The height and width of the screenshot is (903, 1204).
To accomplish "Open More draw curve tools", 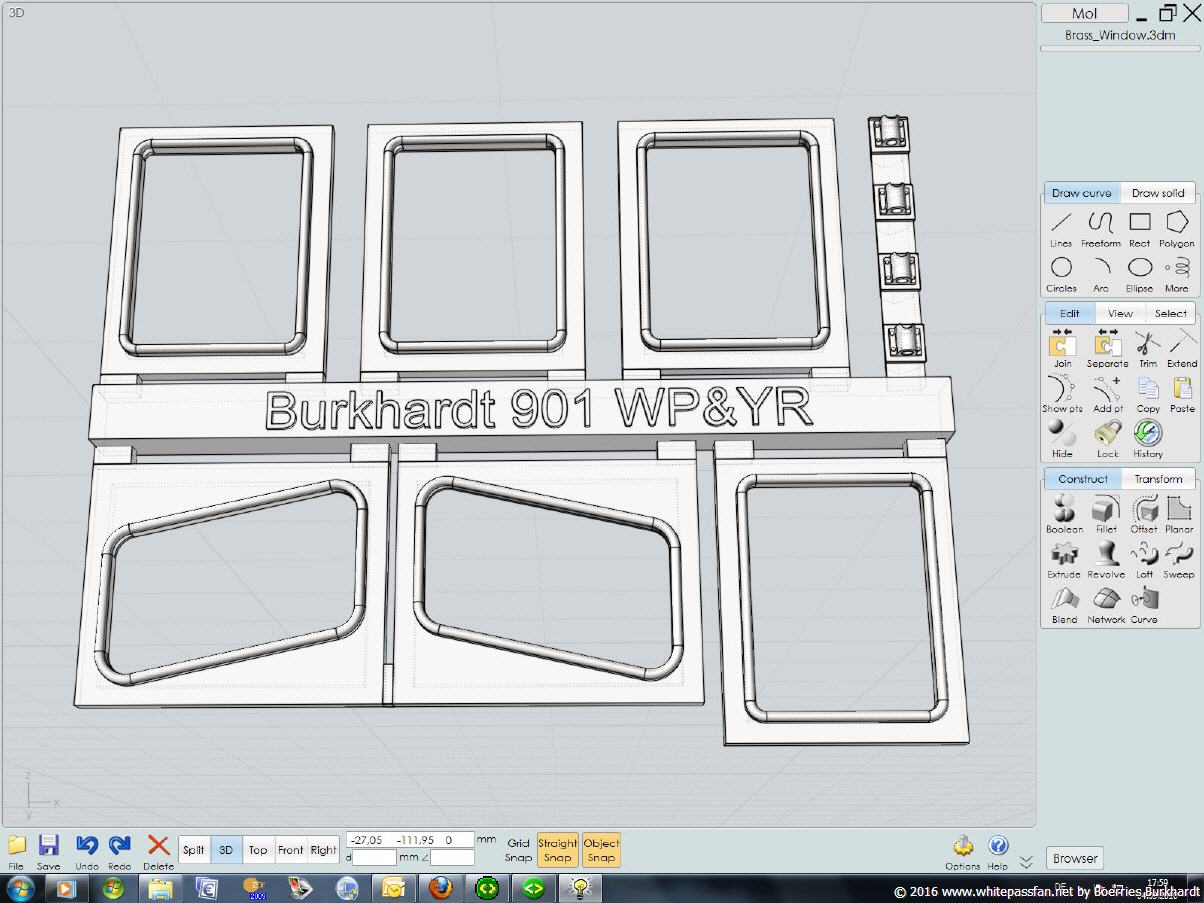I will click(1177, 274).
